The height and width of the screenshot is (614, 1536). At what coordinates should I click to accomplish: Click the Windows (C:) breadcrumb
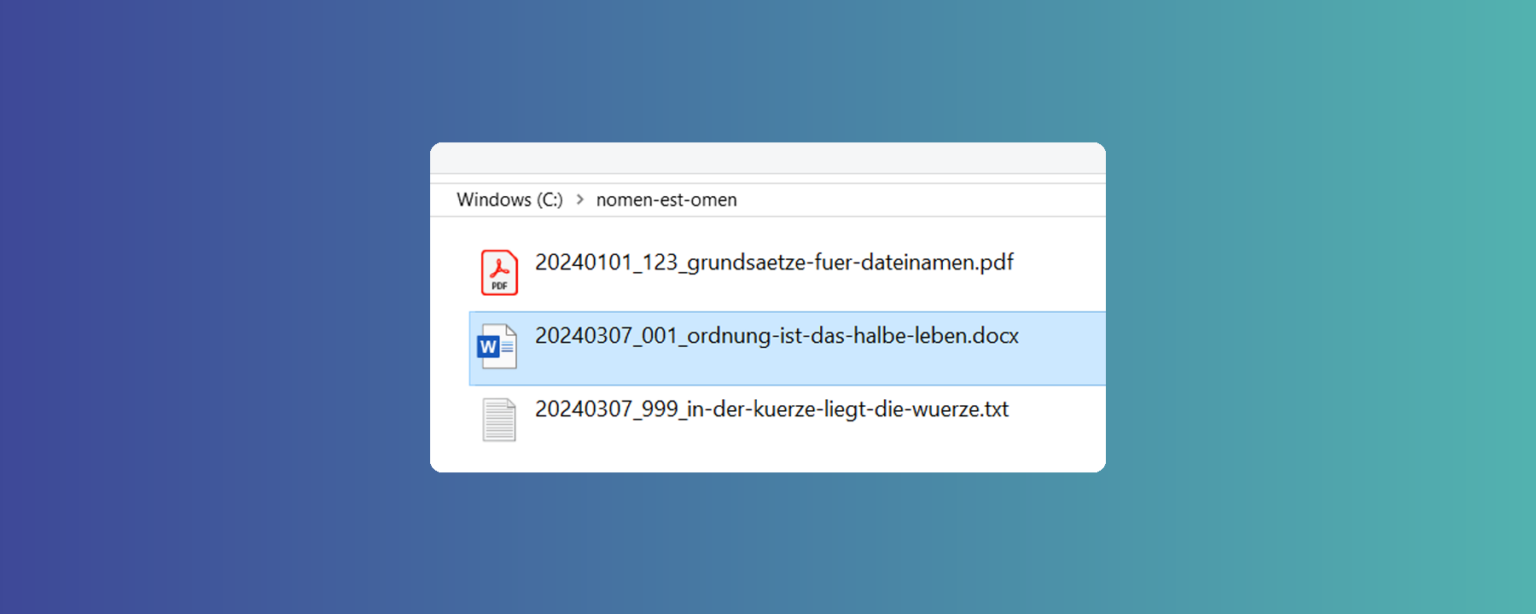(509, 200)
